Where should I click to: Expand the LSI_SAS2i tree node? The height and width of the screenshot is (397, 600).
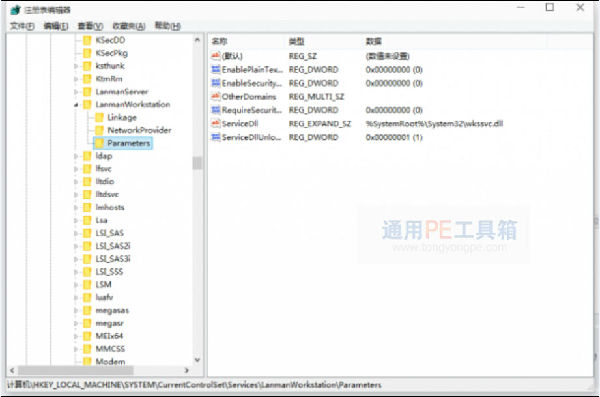point(76,246)
